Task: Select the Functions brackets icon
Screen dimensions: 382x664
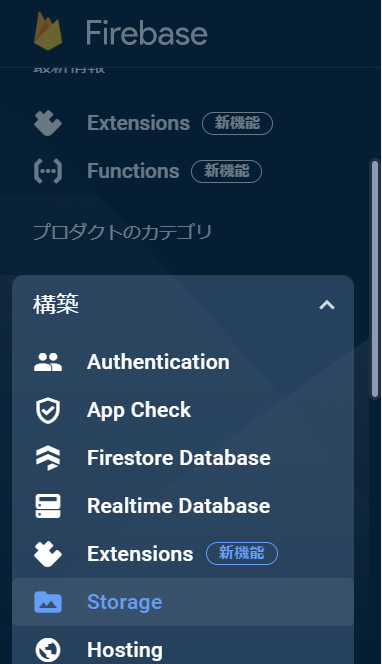Action: (x=48, y=171)
